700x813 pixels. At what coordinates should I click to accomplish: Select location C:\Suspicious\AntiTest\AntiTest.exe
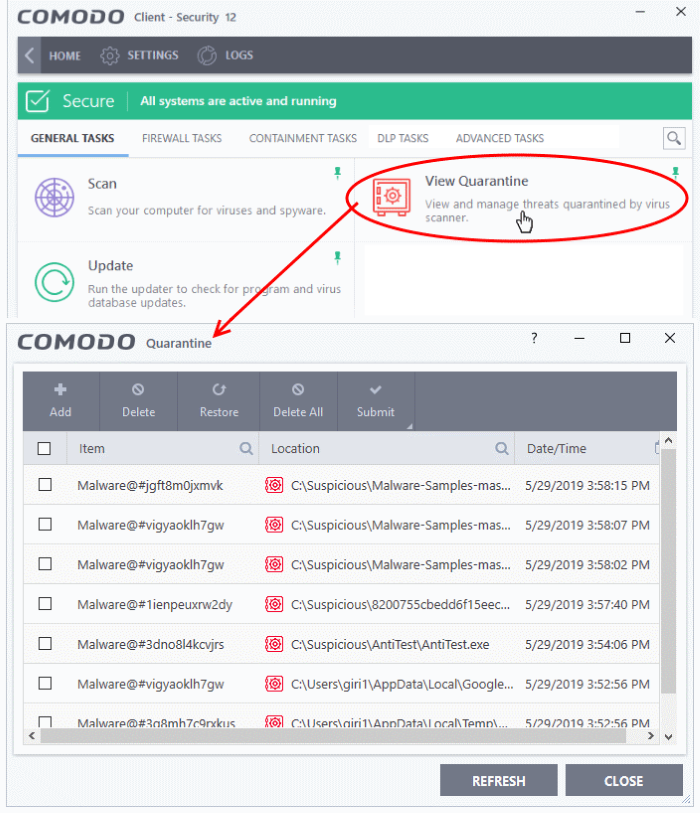coord(390,644)
